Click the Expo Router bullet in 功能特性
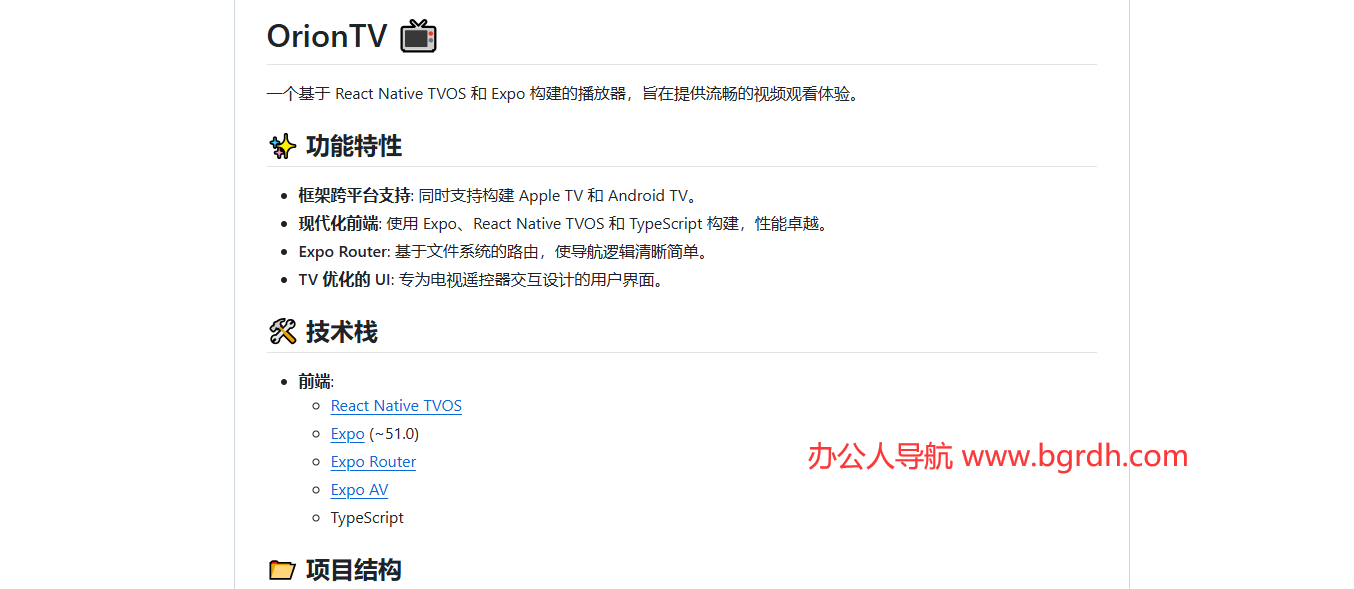 coord(343,251)
